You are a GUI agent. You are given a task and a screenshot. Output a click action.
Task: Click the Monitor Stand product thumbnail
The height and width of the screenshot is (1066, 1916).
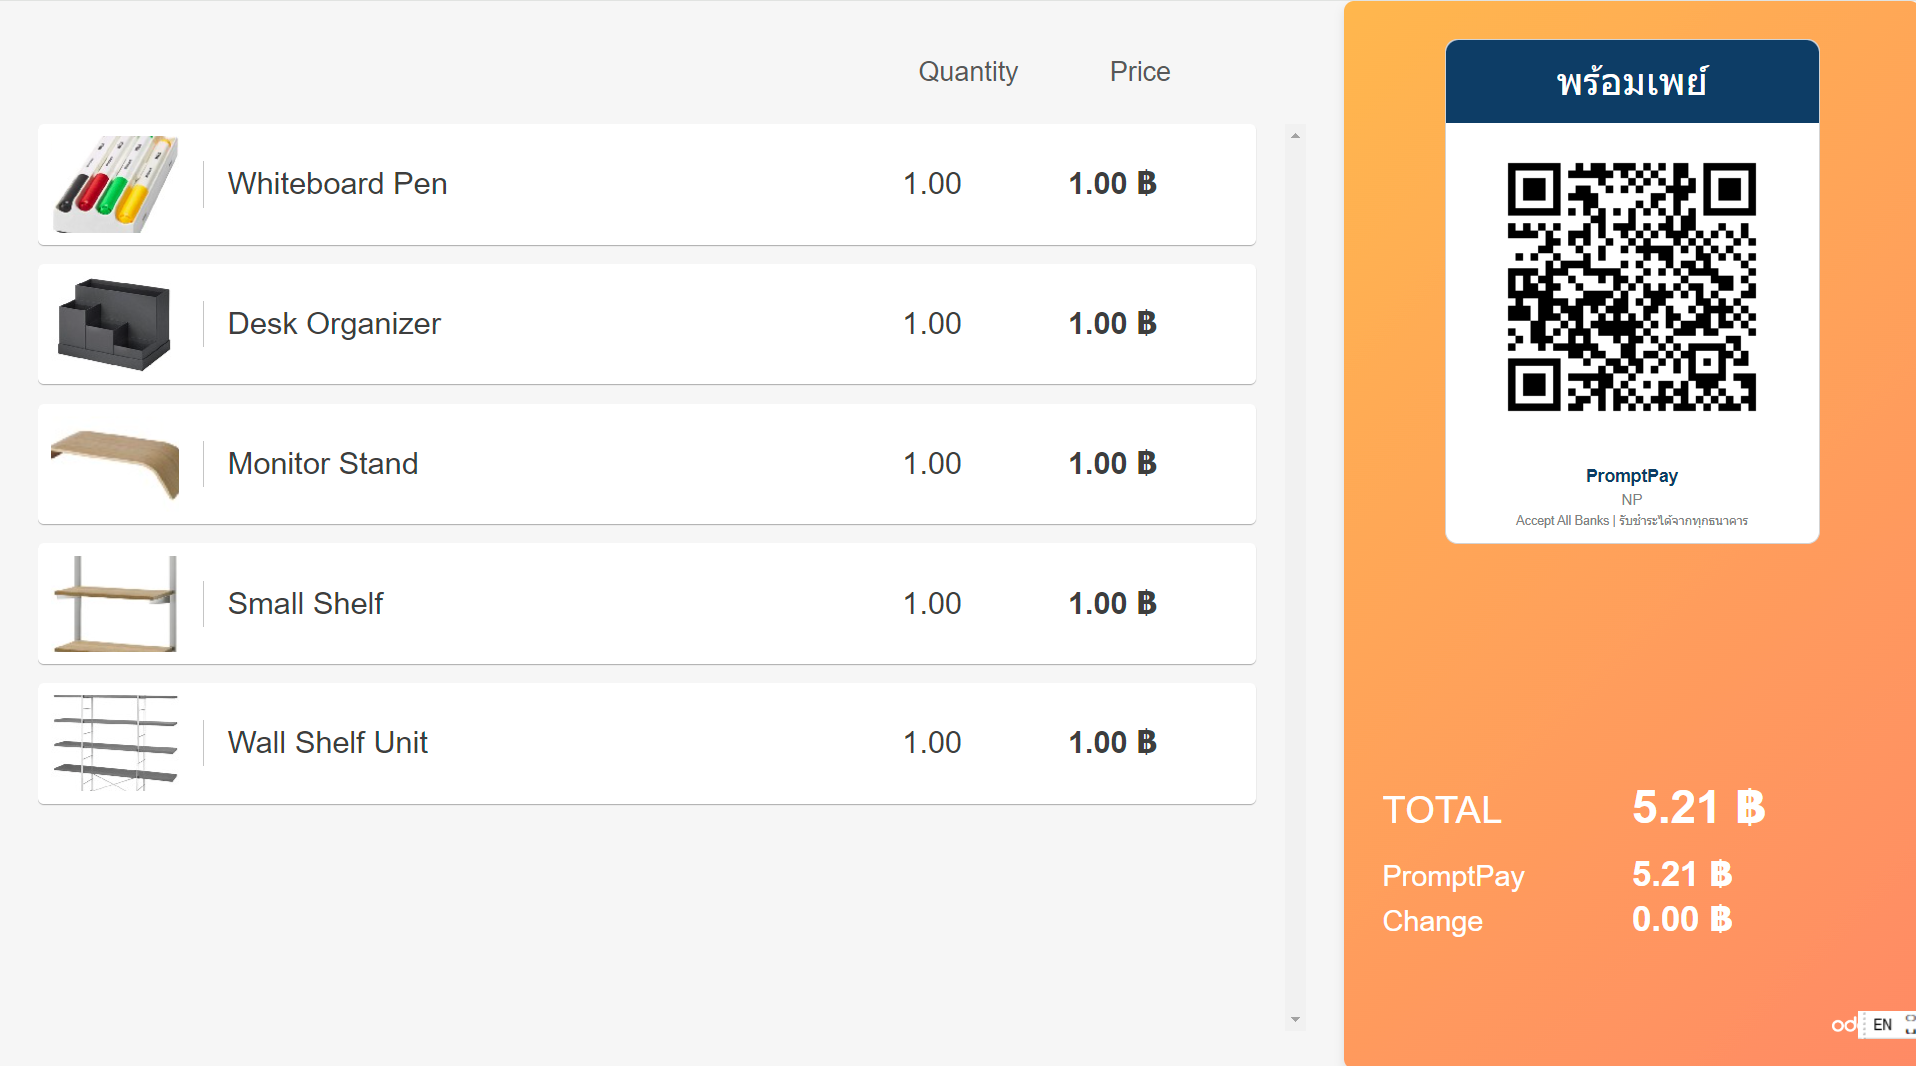(116, 464)
